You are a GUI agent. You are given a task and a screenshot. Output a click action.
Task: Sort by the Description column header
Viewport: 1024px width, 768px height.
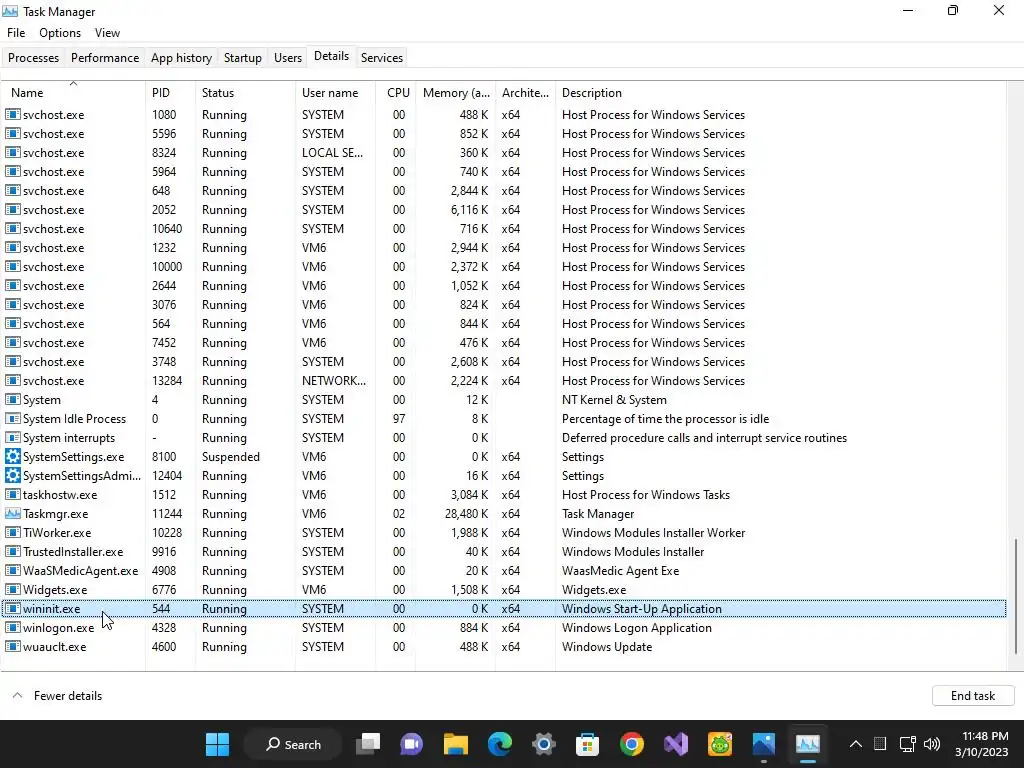[780, 93]
